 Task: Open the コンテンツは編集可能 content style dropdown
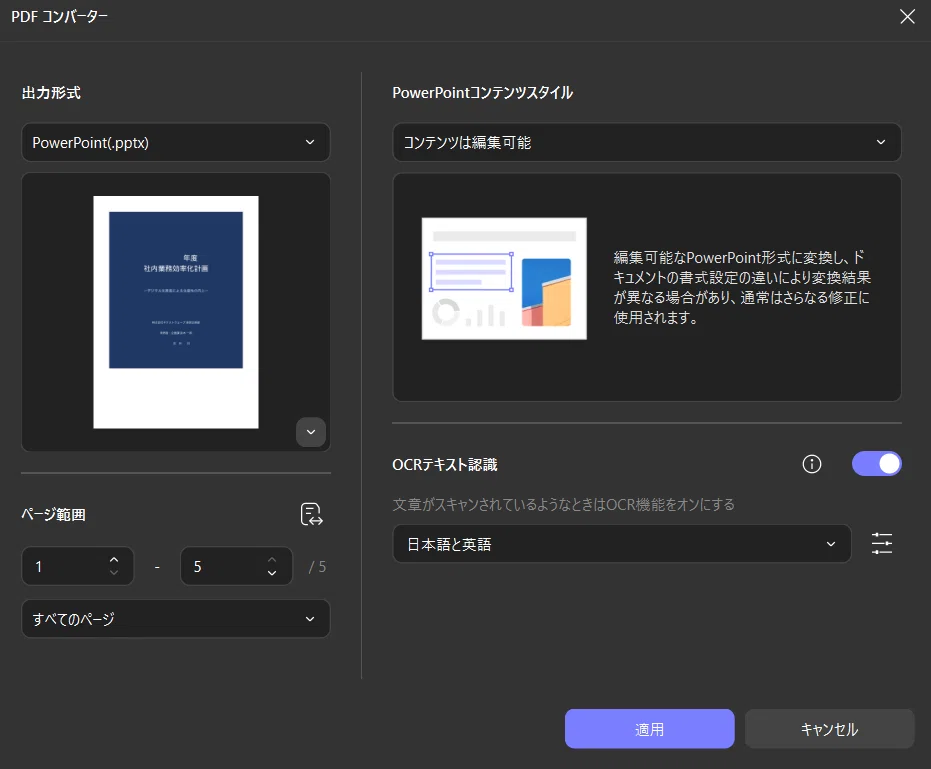(x=647, y=143)
